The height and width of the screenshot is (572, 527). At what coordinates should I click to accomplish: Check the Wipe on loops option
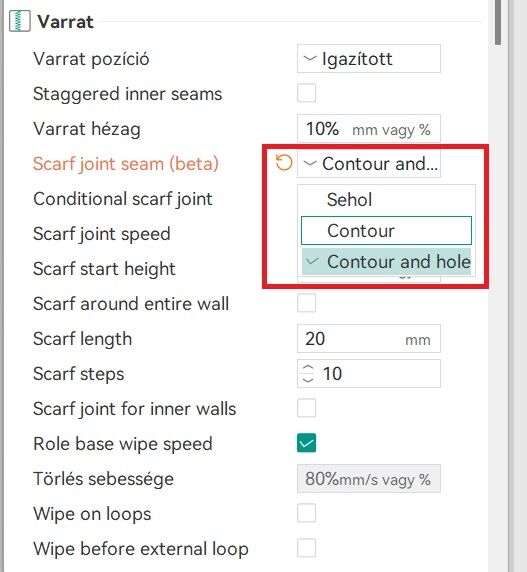tap(306, 513)
